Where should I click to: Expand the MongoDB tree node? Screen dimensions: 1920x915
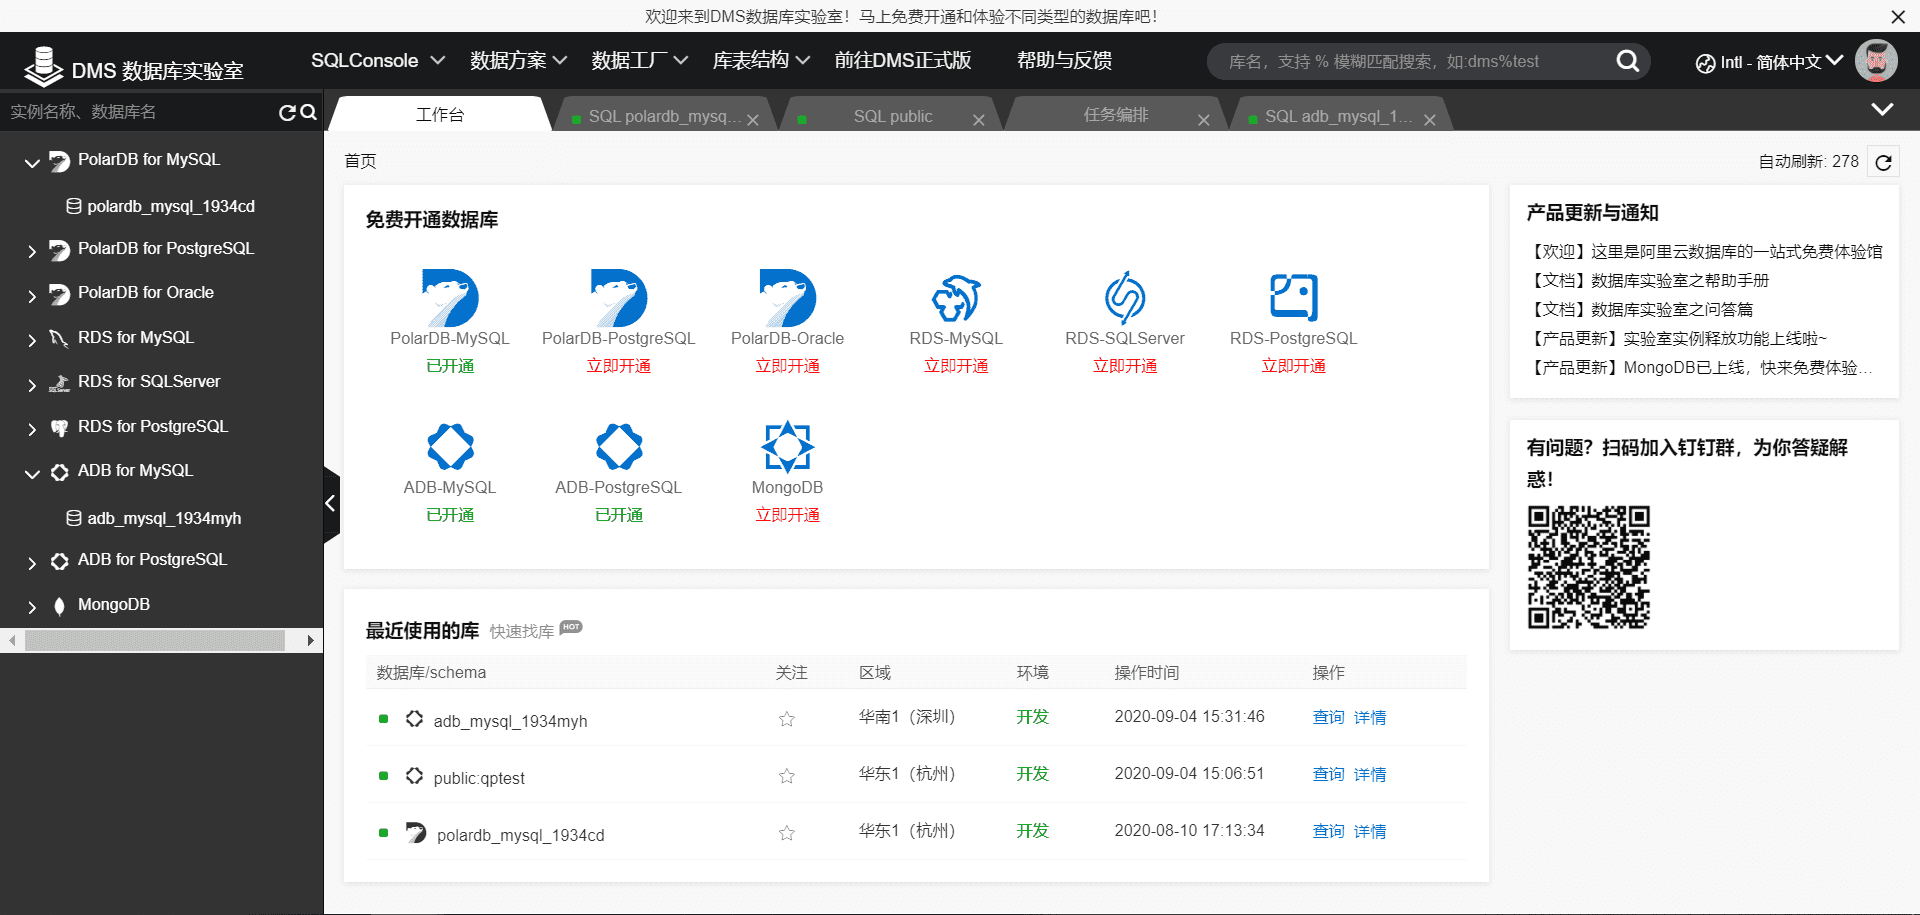click(32, 607)
